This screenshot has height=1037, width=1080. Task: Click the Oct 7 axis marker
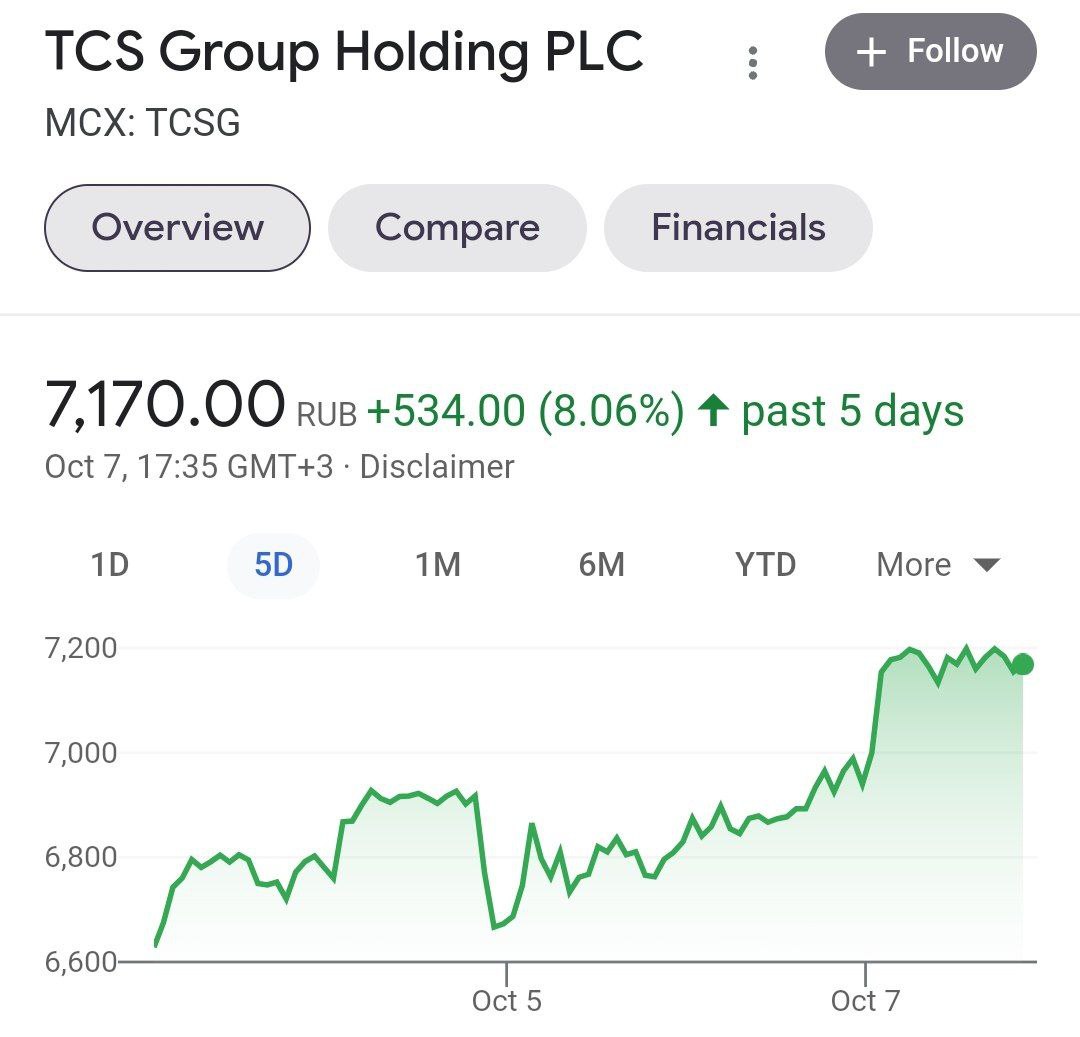865,1000
